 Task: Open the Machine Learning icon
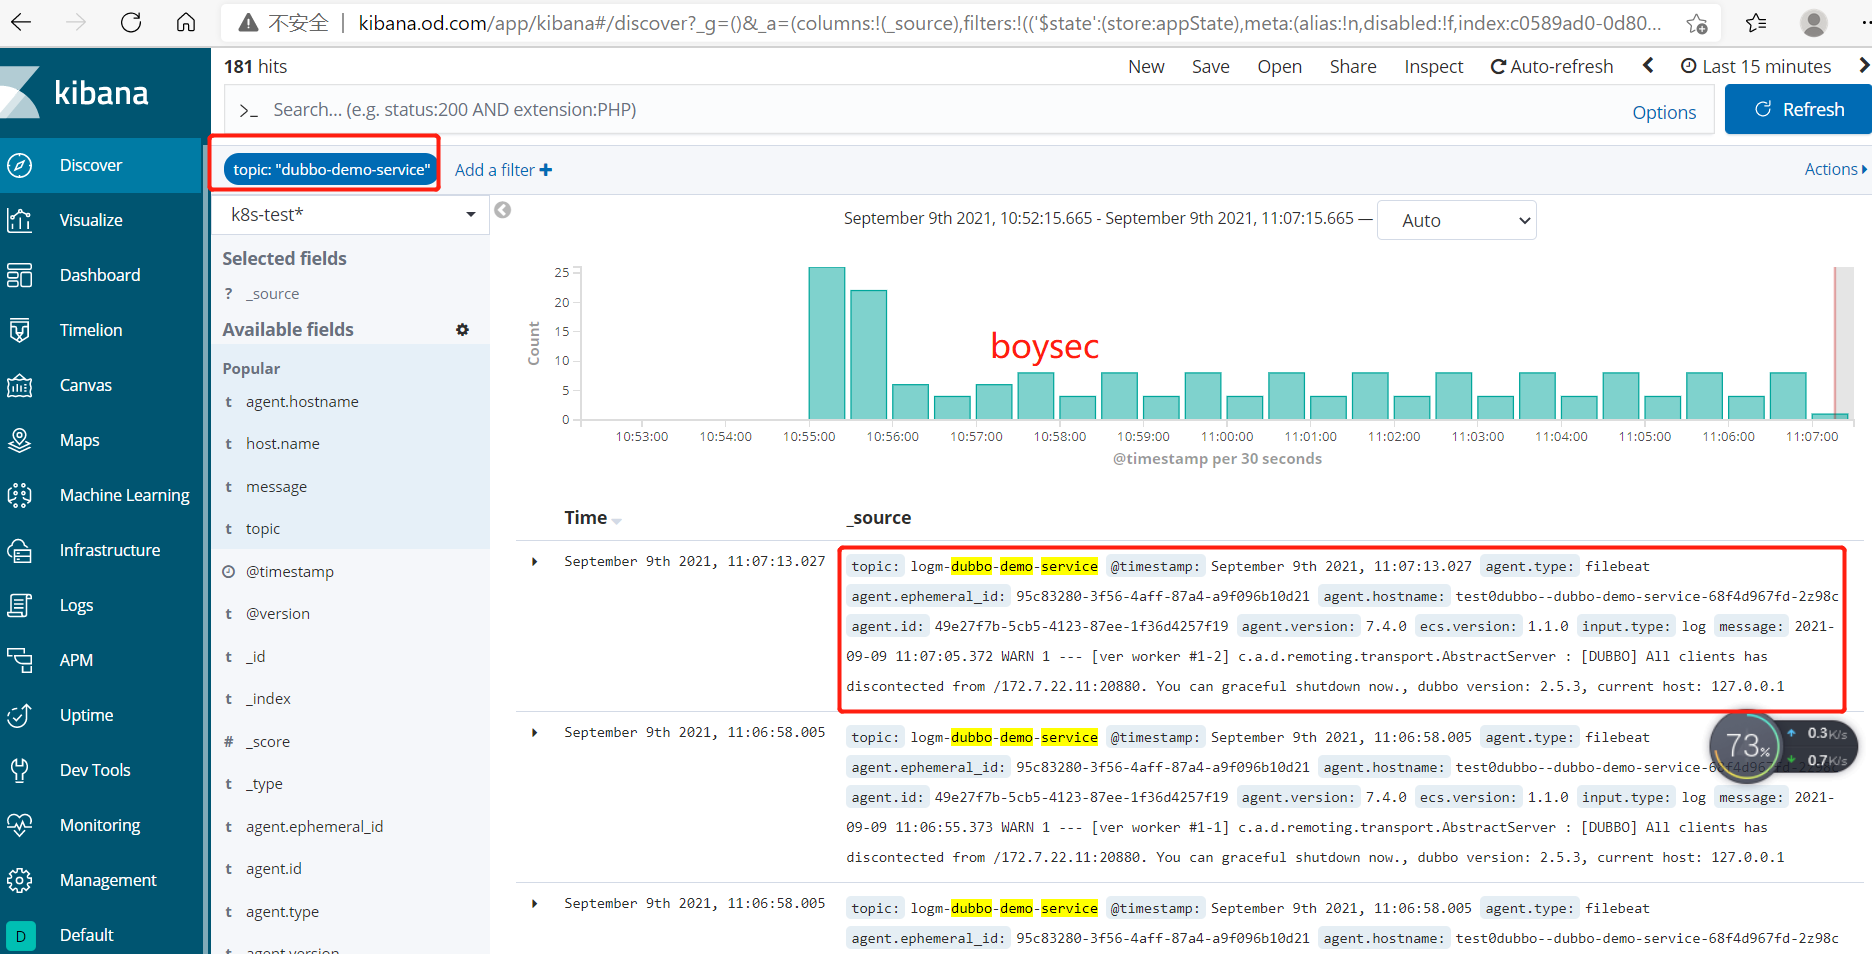click(x=20, y=495)
